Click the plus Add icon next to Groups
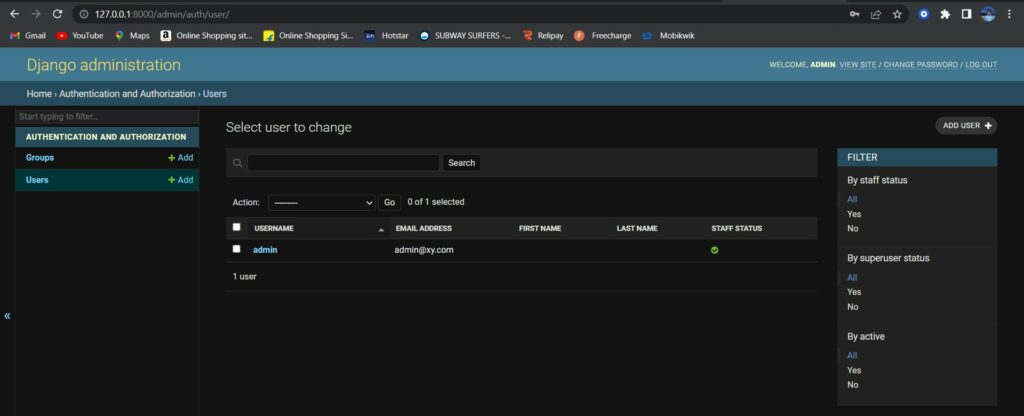This screenshot has height=416, width=1024. click(172, 158)
